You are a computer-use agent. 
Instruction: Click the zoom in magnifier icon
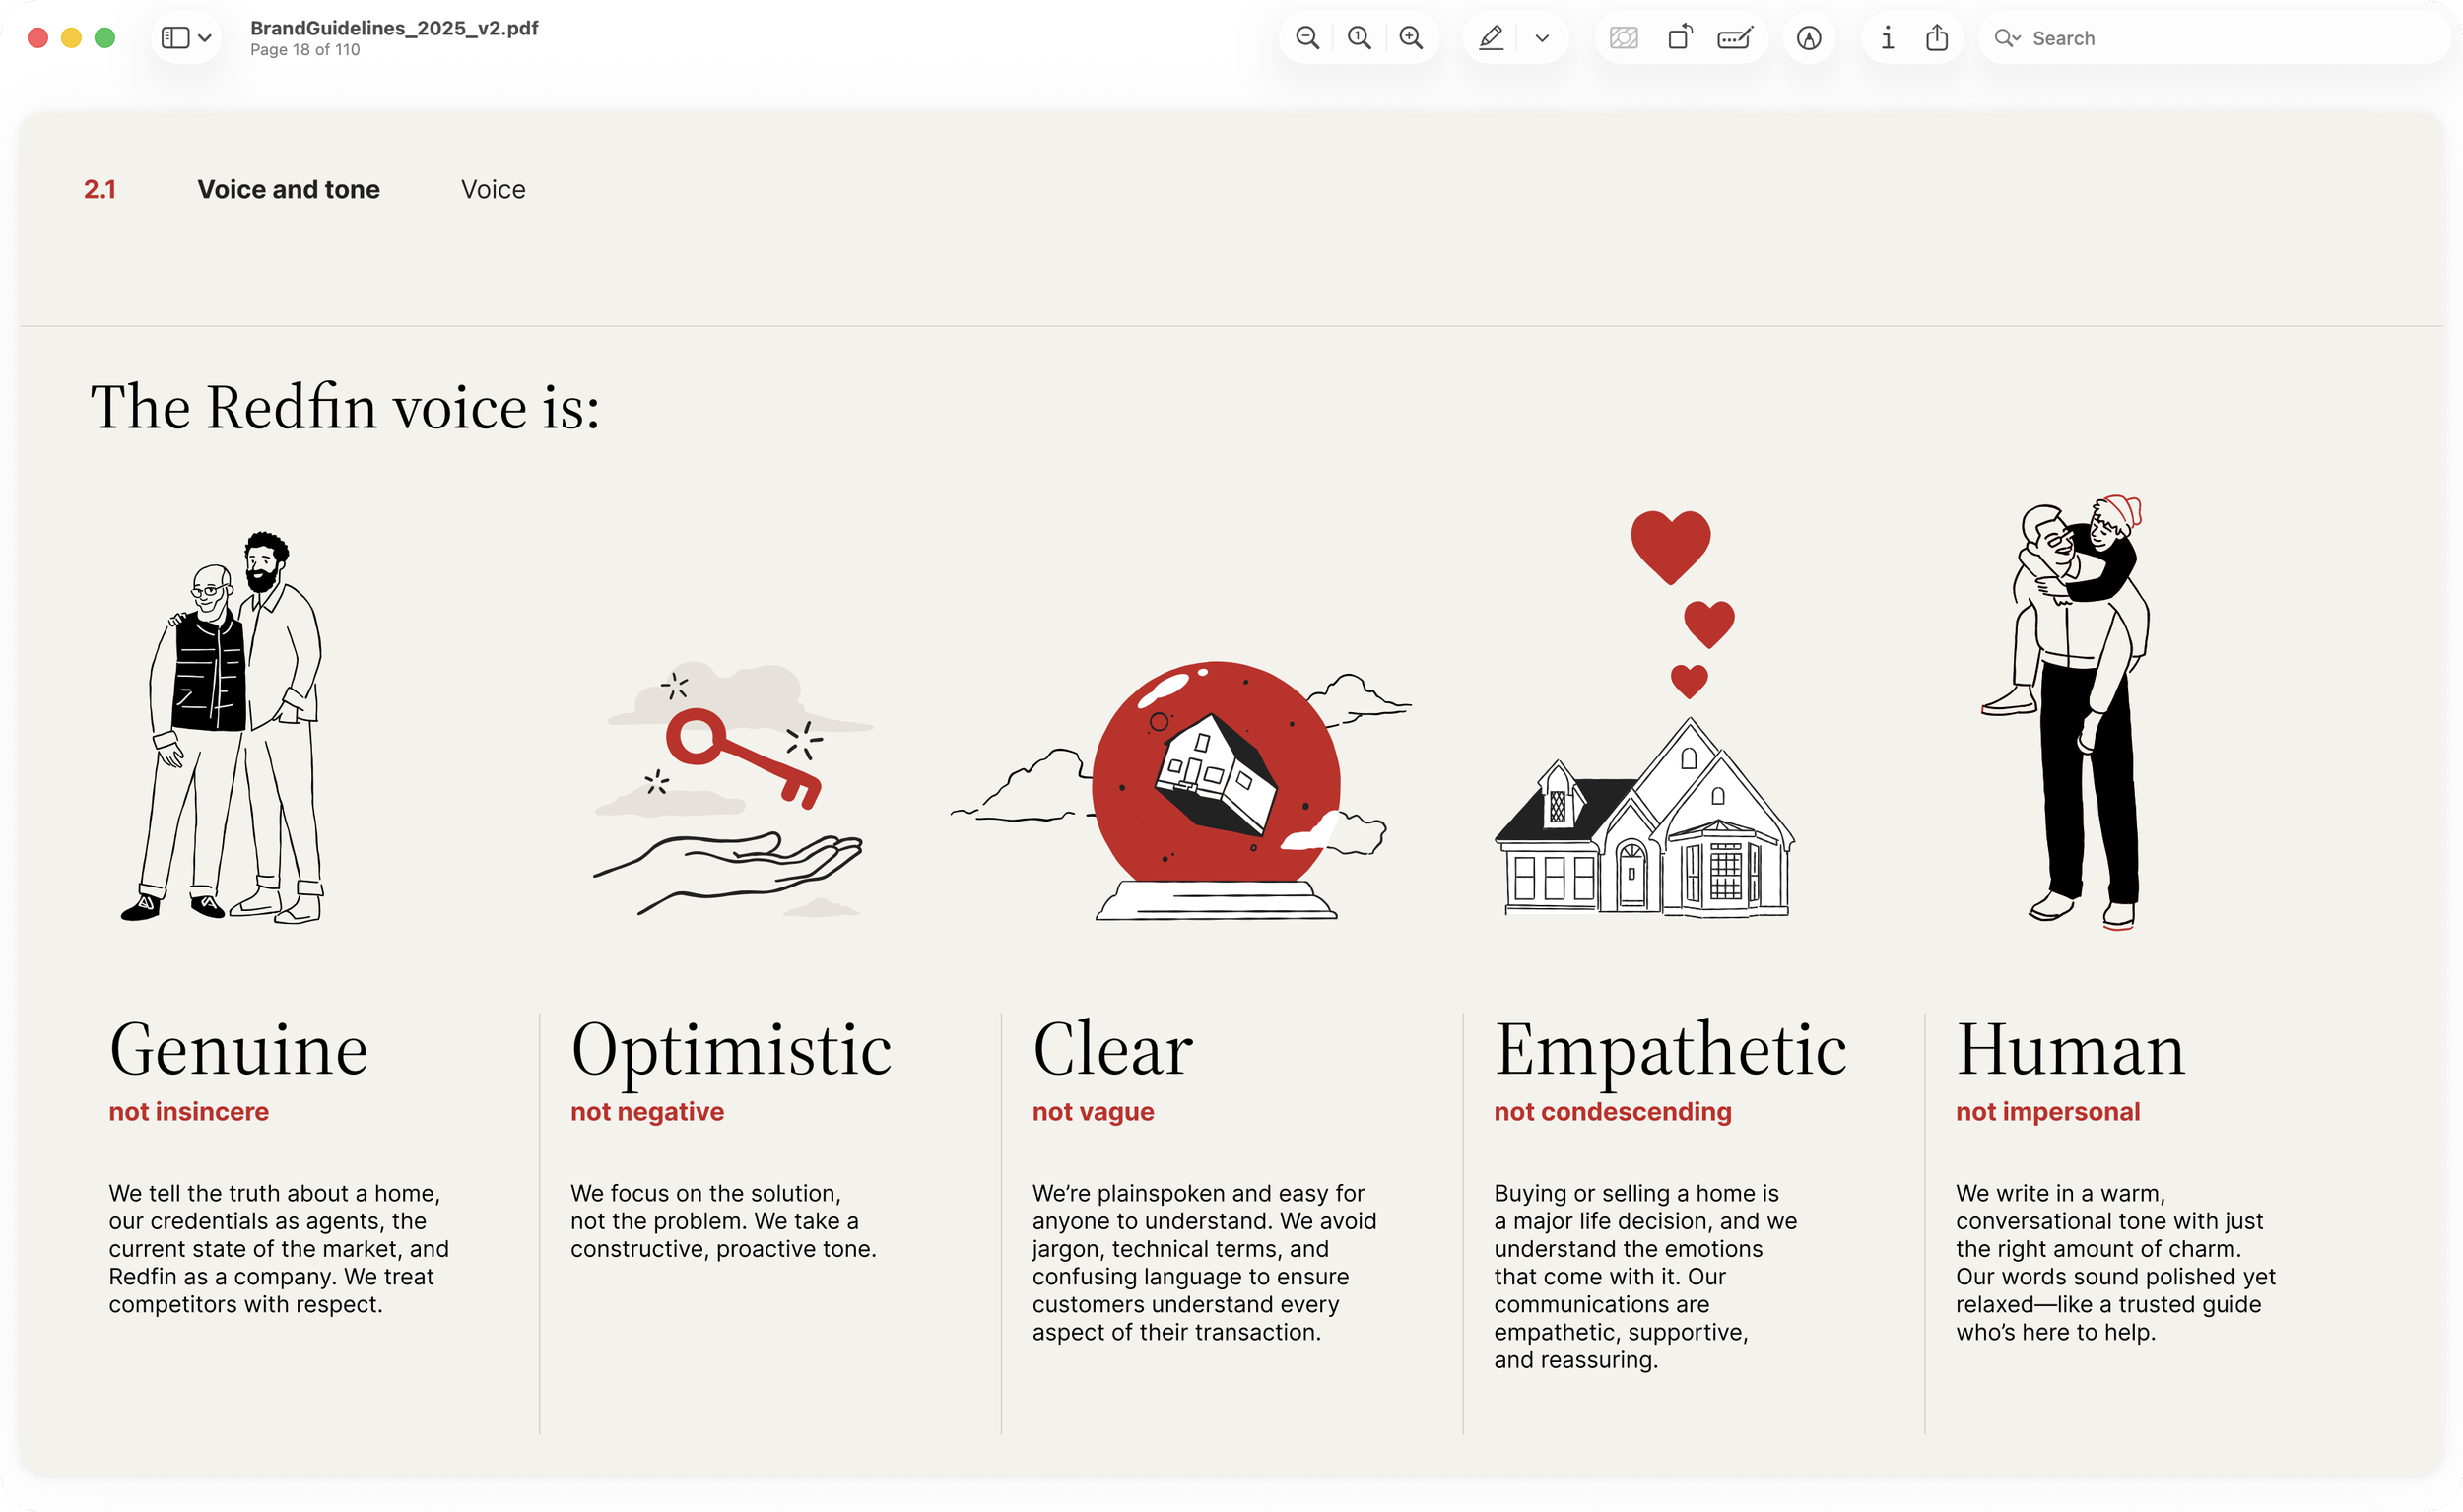[x=1411, y=38]
